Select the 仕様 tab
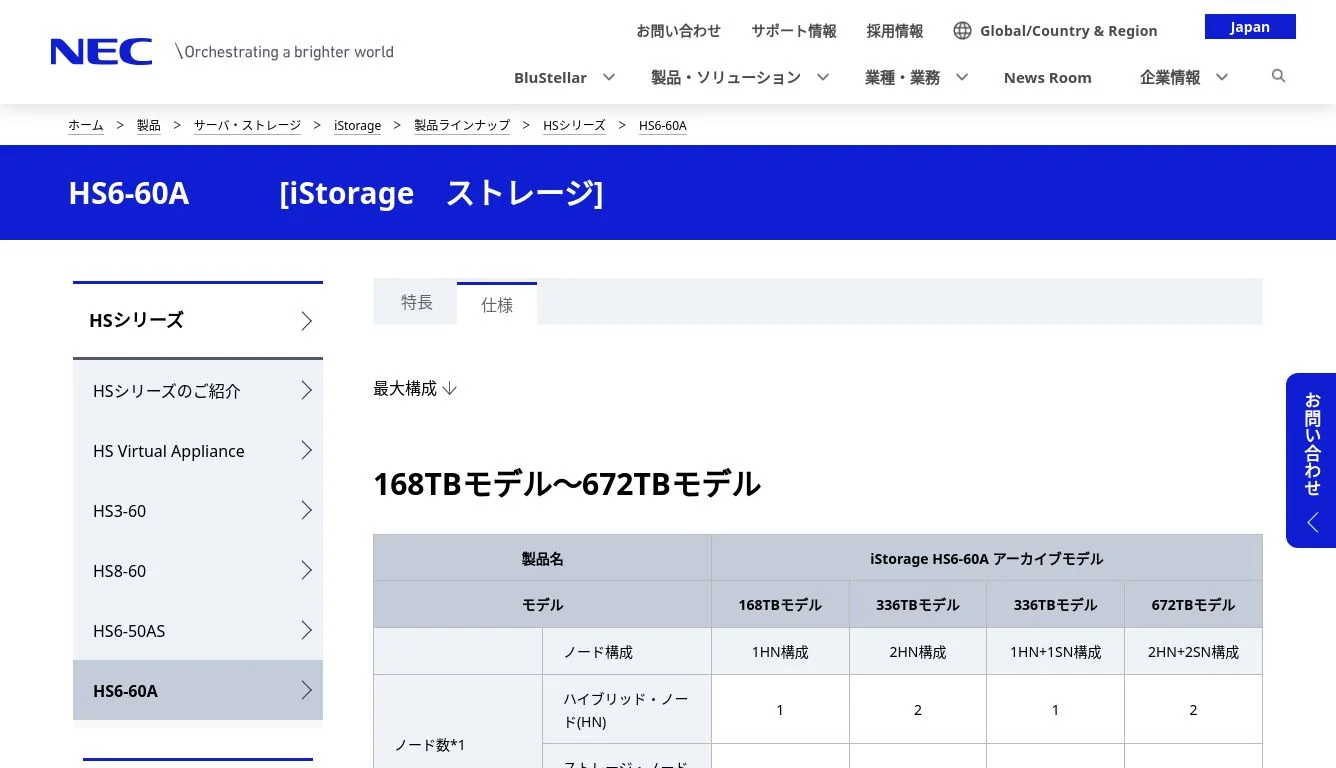1336x768 pixels. 497,305
